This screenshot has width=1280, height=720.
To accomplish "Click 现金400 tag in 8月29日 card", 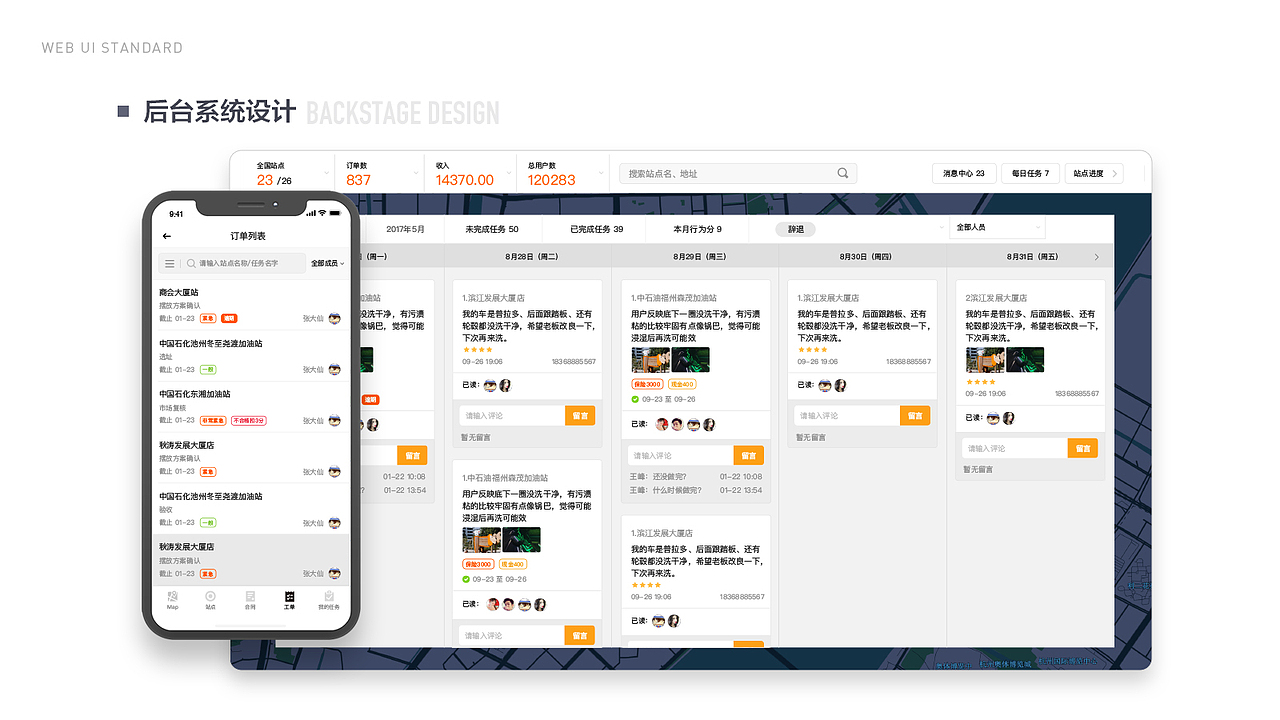I will pos(683,384).
